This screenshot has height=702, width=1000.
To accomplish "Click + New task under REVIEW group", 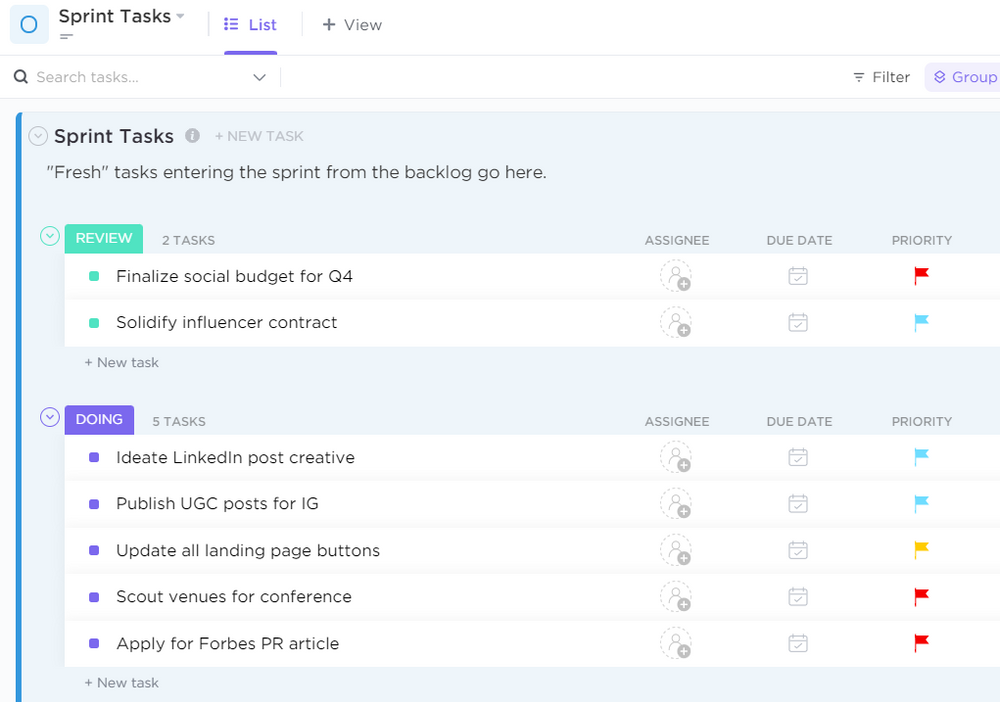I will click(122, 362).
